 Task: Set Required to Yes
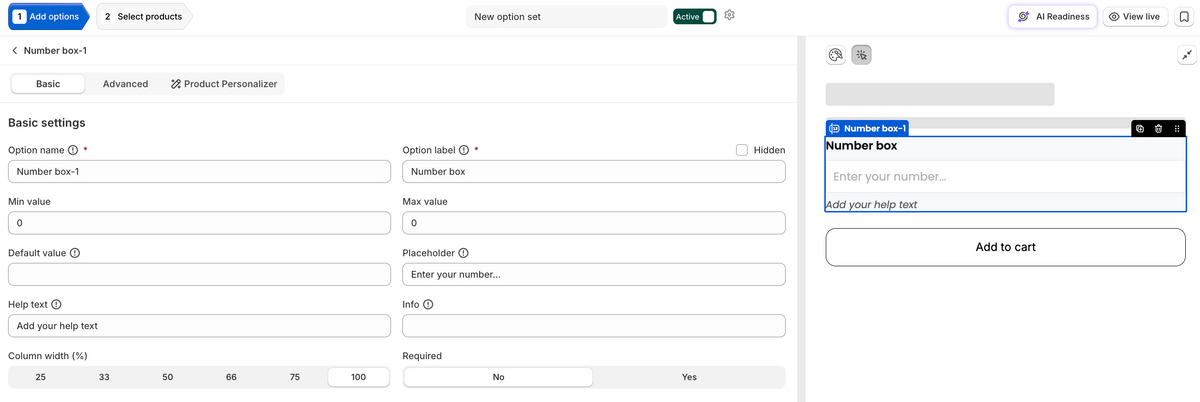click(689, 377)
